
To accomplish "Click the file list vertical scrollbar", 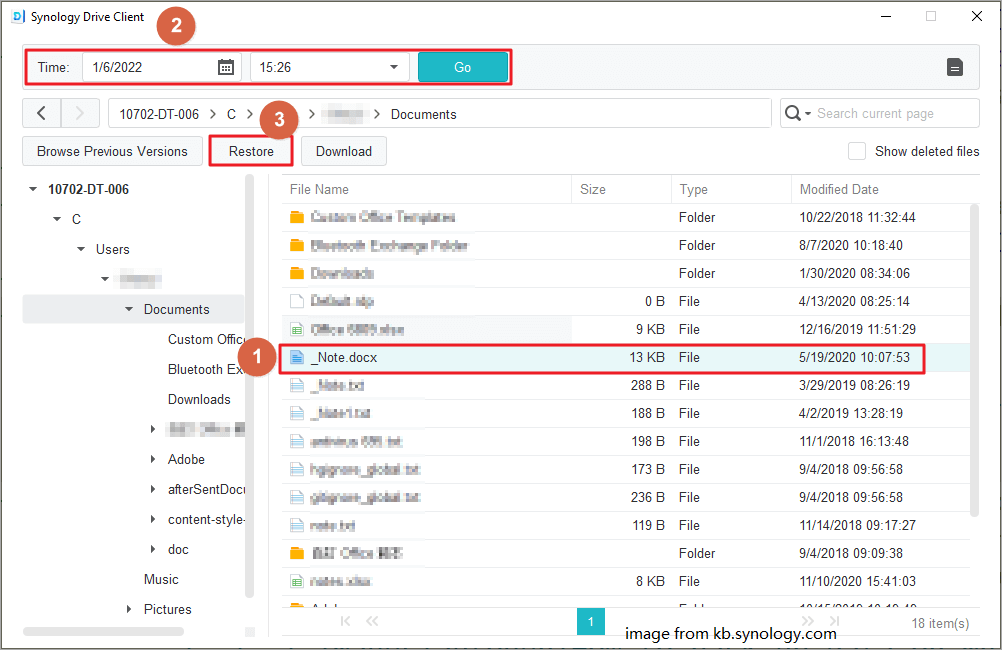I will (x=974, y=360).
